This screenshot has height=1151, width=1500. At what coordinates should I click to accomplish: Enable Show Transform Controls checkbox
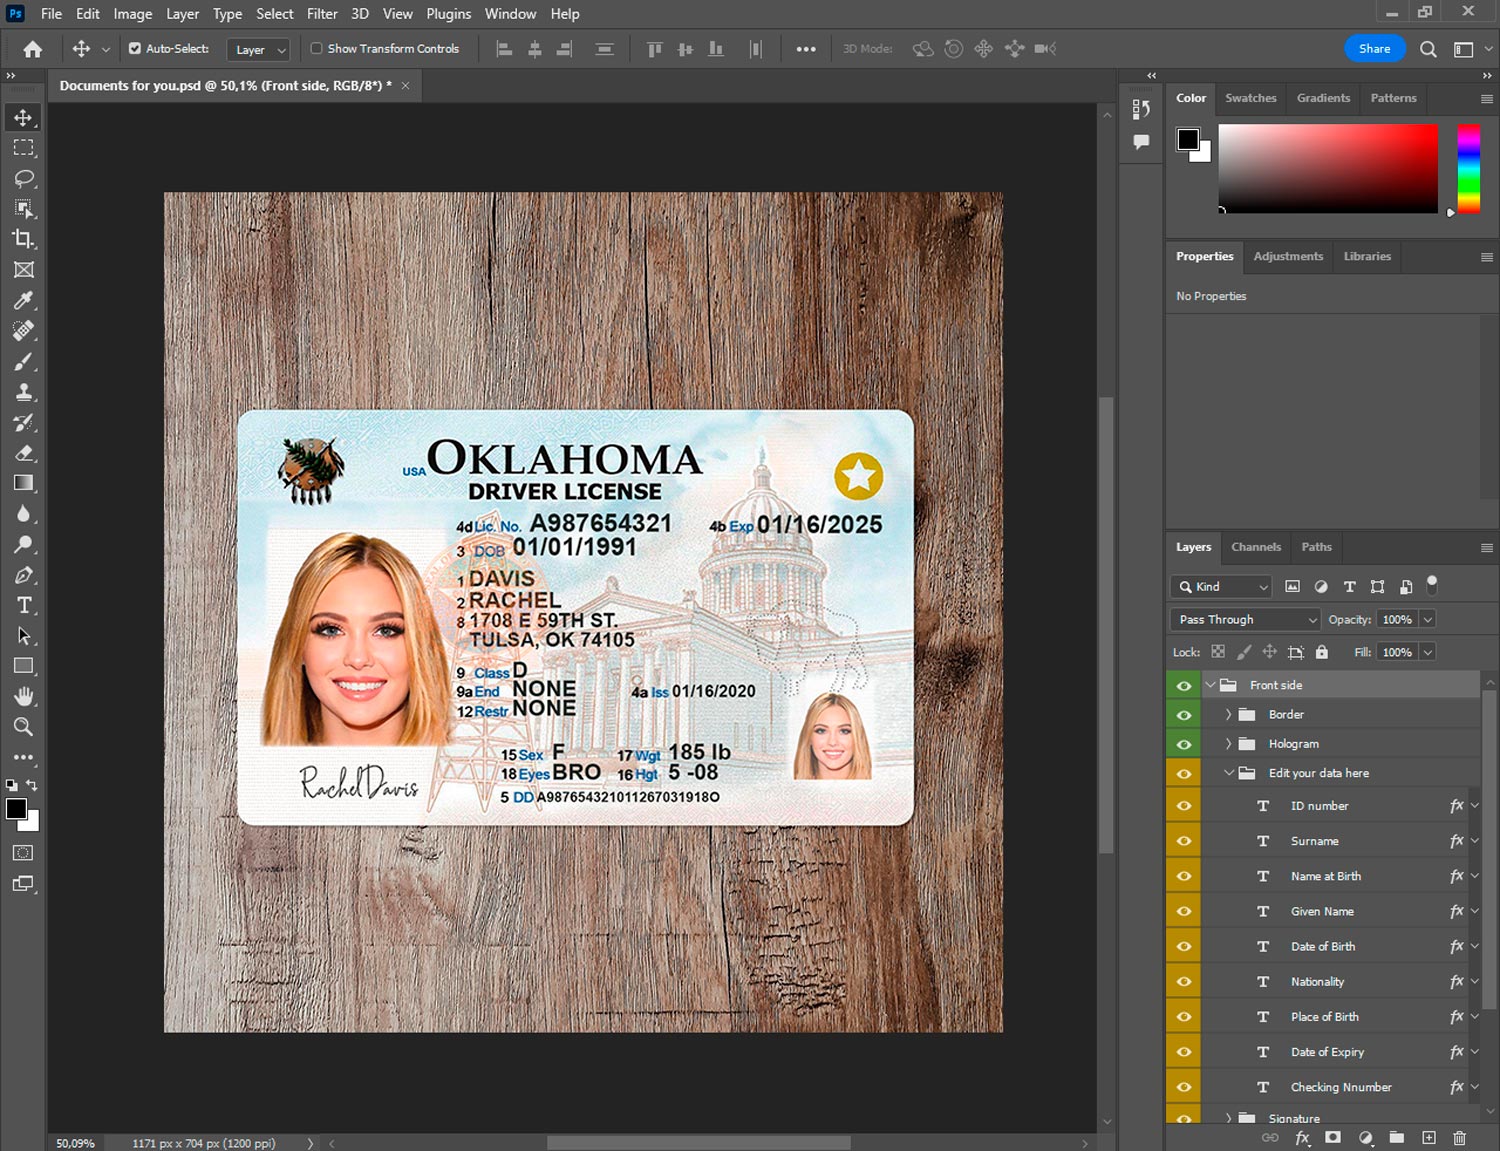pyautogui.click(x=316, y=48)
